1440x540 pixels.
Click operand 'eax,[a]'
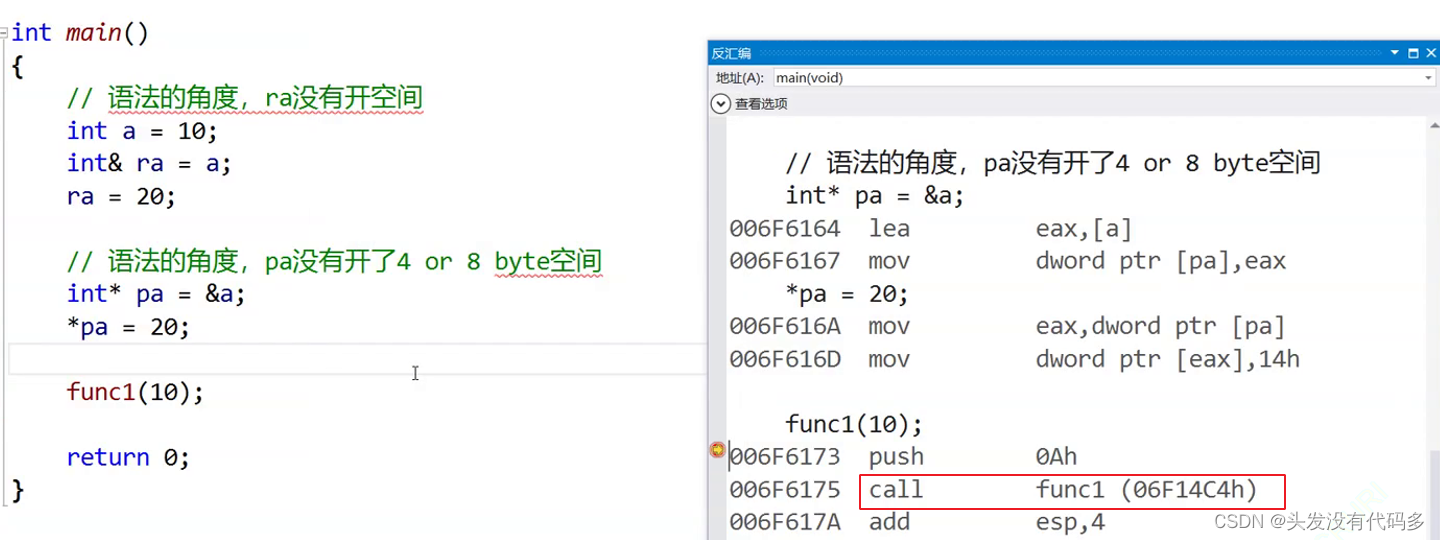tap(1084, 229)
